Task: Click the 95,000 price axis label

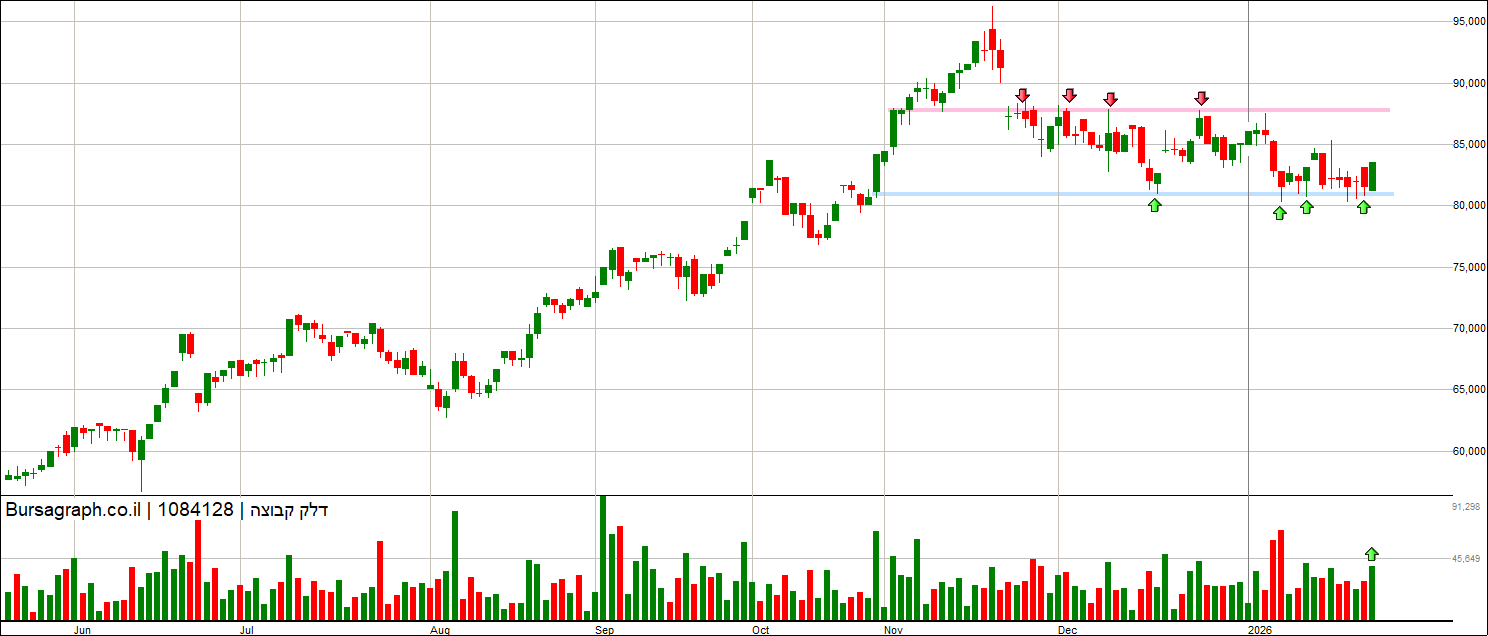Action: (1470, 21)
